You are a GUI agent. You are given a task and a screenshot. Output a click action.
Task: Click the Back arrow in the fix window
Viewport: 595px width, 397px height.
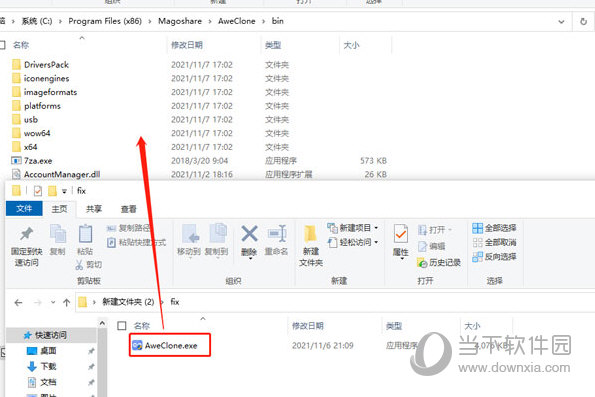18,302
